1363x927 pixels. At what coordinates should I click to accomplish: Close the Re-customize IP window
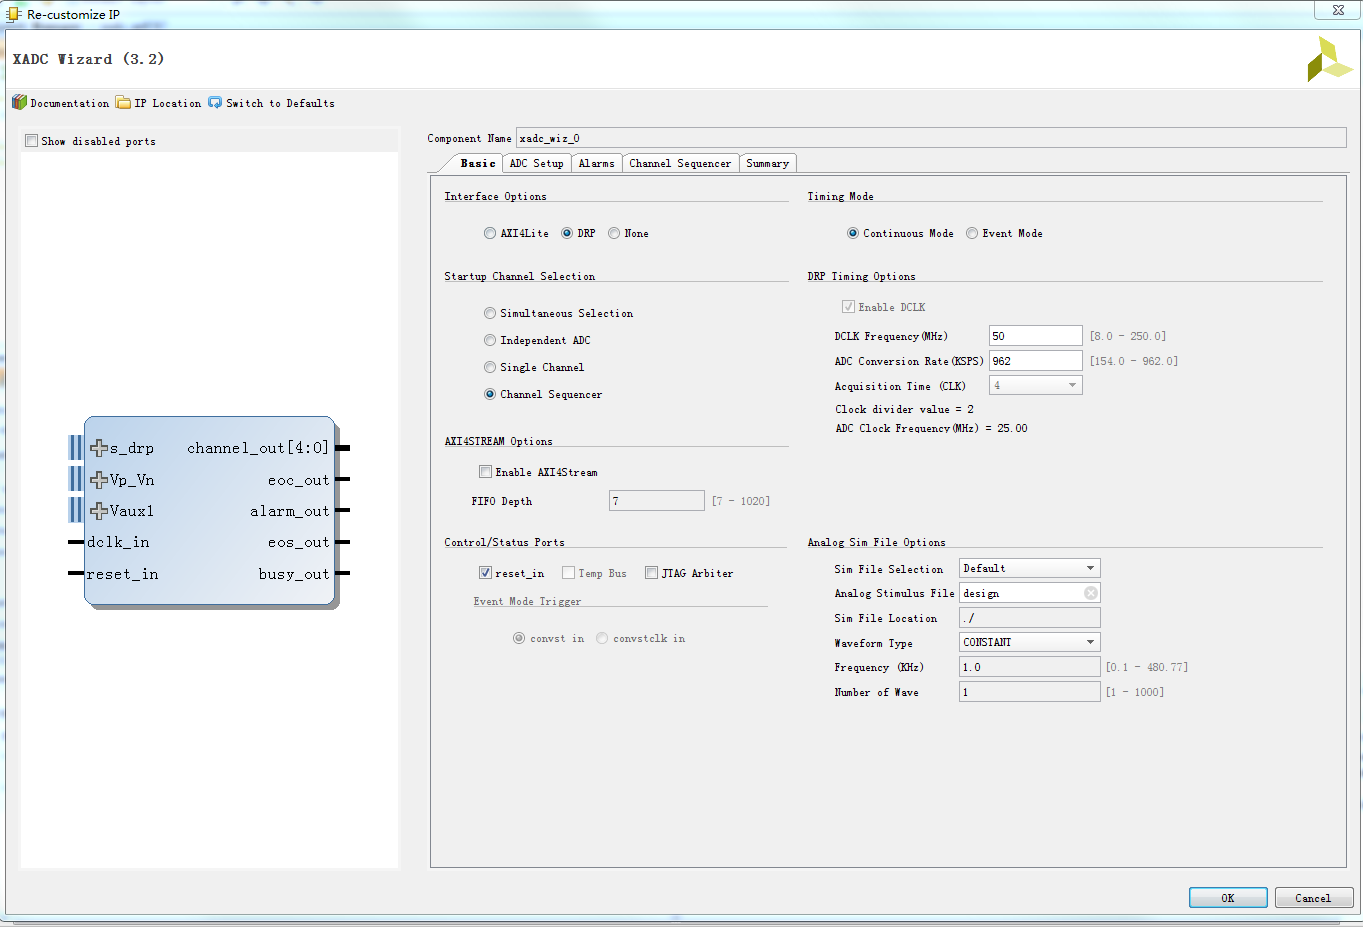pyautogui.click(x=1338, y=10)
